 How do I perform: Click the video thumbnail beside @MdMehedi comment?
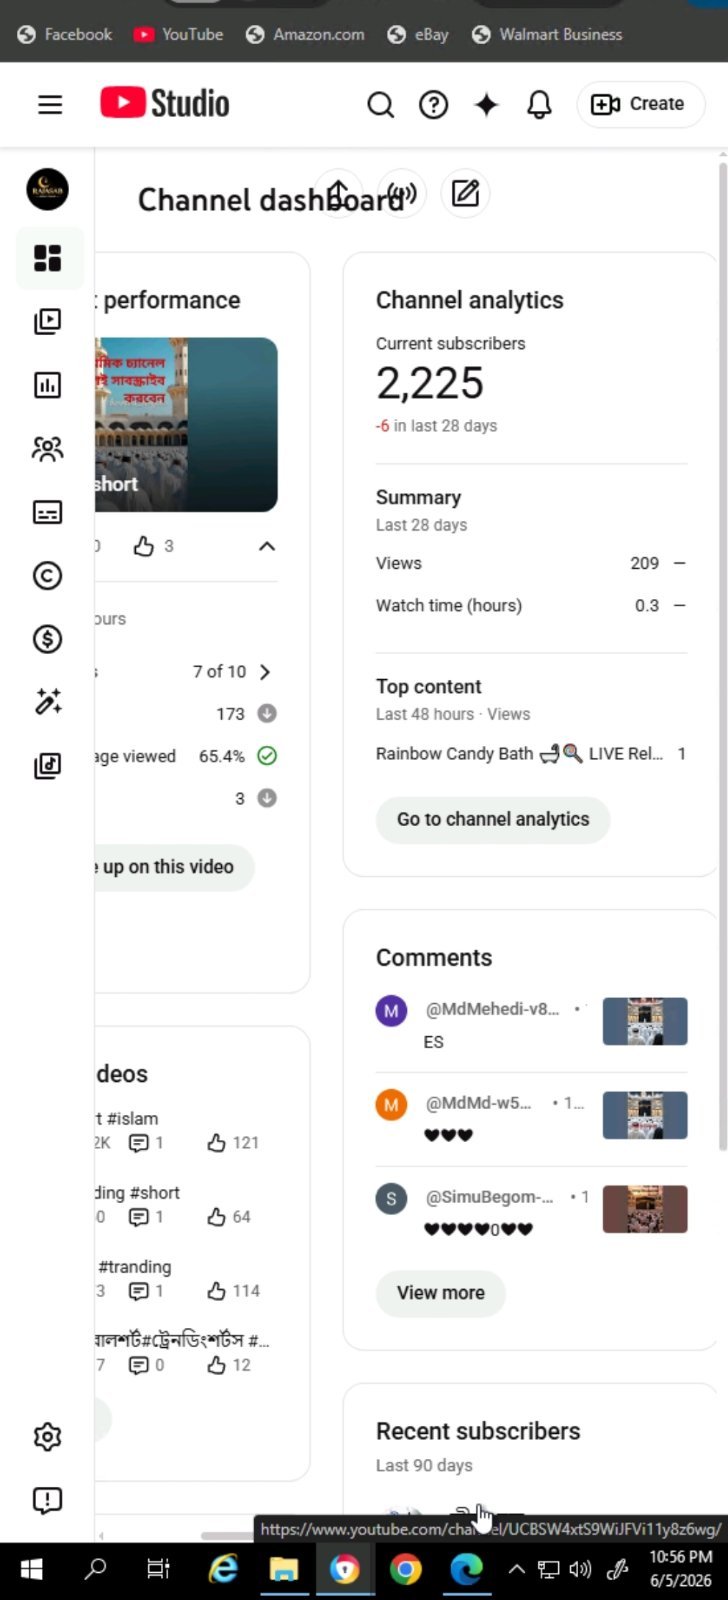pyautogui.click(x=645, y=1021)
